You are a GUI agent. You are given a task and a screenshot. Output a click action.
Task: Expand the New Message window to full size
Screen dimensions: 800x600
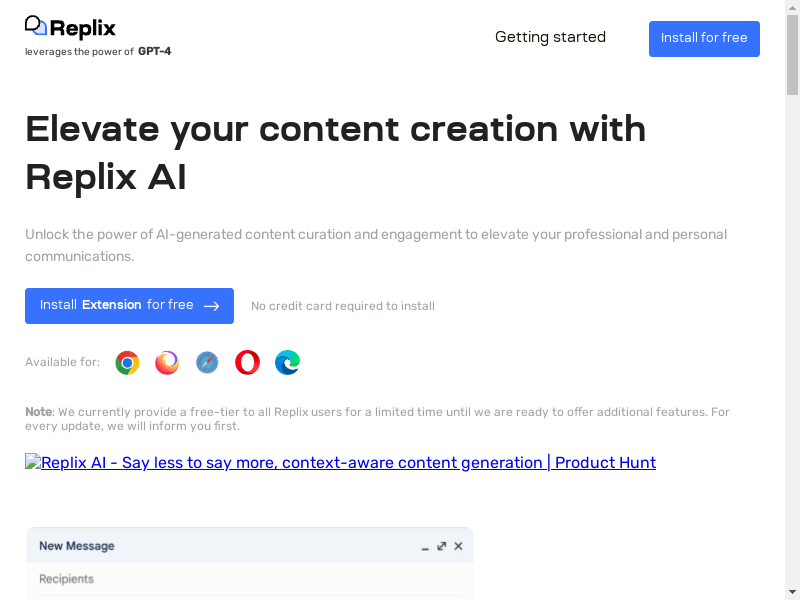pyautogui.click(x=442, y=546)
